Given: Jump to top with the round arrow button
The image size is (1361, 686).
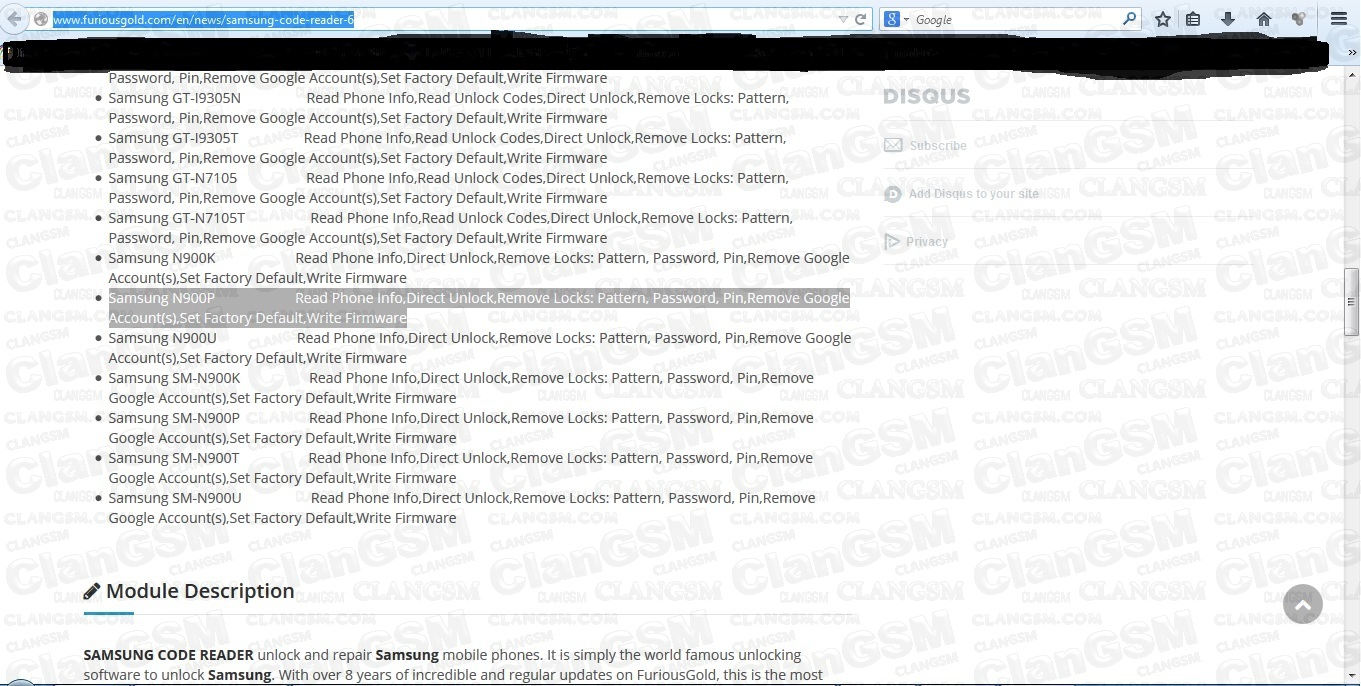Looking at the screenshot, I should pos(1303,604).
